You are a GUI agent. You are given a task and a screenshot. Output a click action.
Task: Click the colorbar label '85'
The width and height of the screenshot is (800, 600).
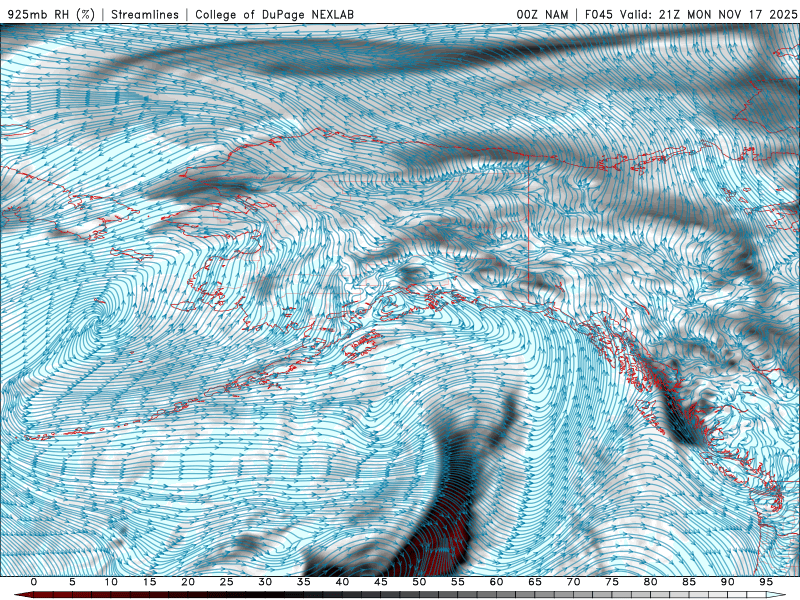[x=689, y=582]
